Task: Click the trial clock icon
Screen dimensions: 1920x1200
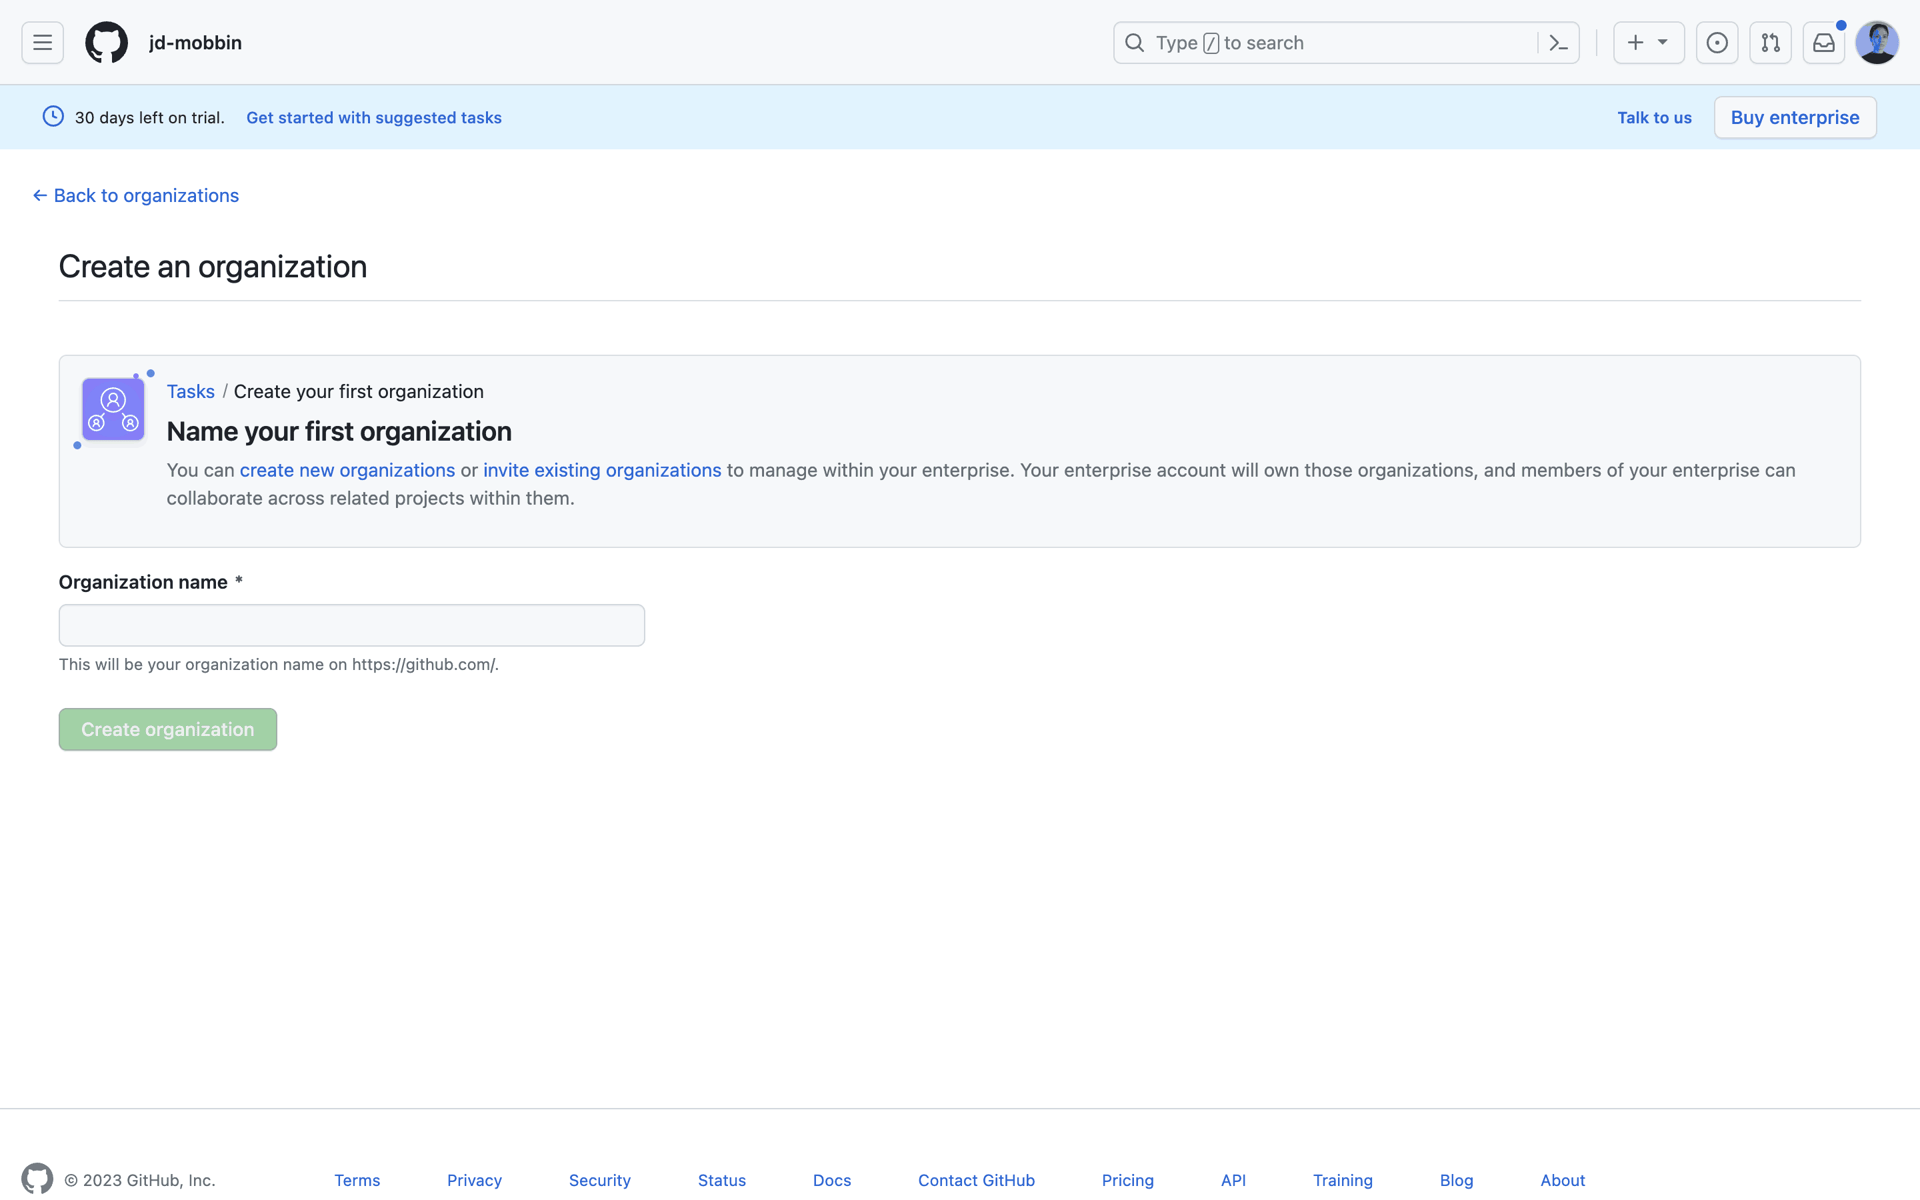Action: pyautogui.click(x=53, y=117)
